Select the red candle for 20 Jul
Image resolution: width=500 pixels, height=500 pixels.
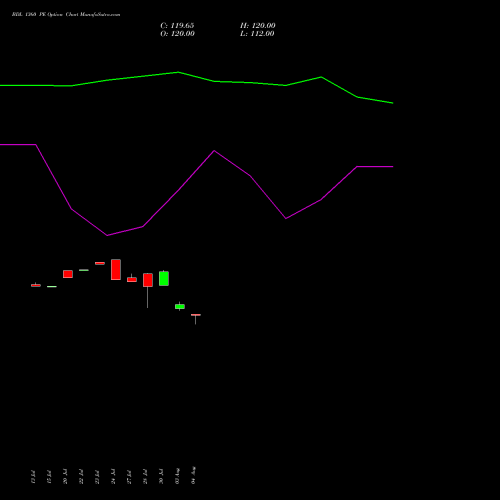(x=68, y=274)
